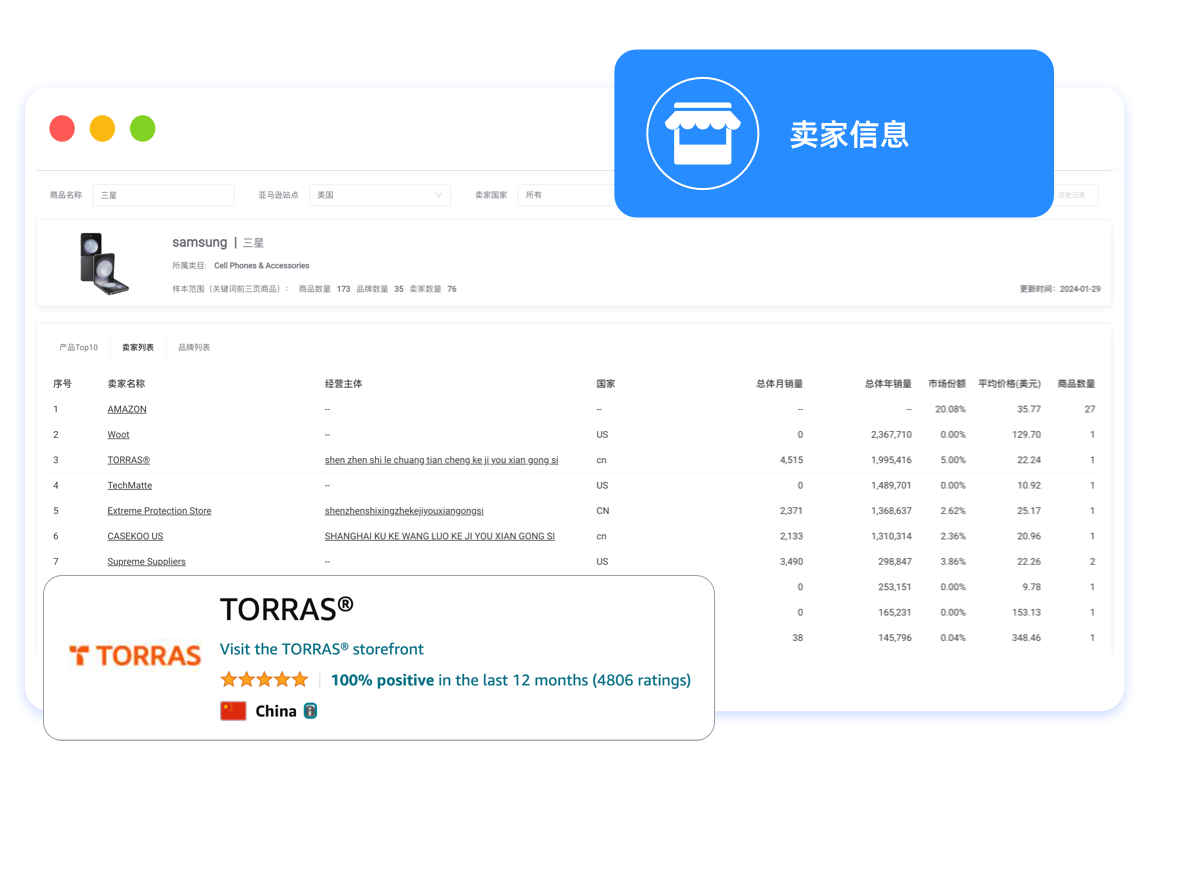Click the yellow window dot
Image resolution: width=1204 pixels, height=880 pixels.
point(102,129)
